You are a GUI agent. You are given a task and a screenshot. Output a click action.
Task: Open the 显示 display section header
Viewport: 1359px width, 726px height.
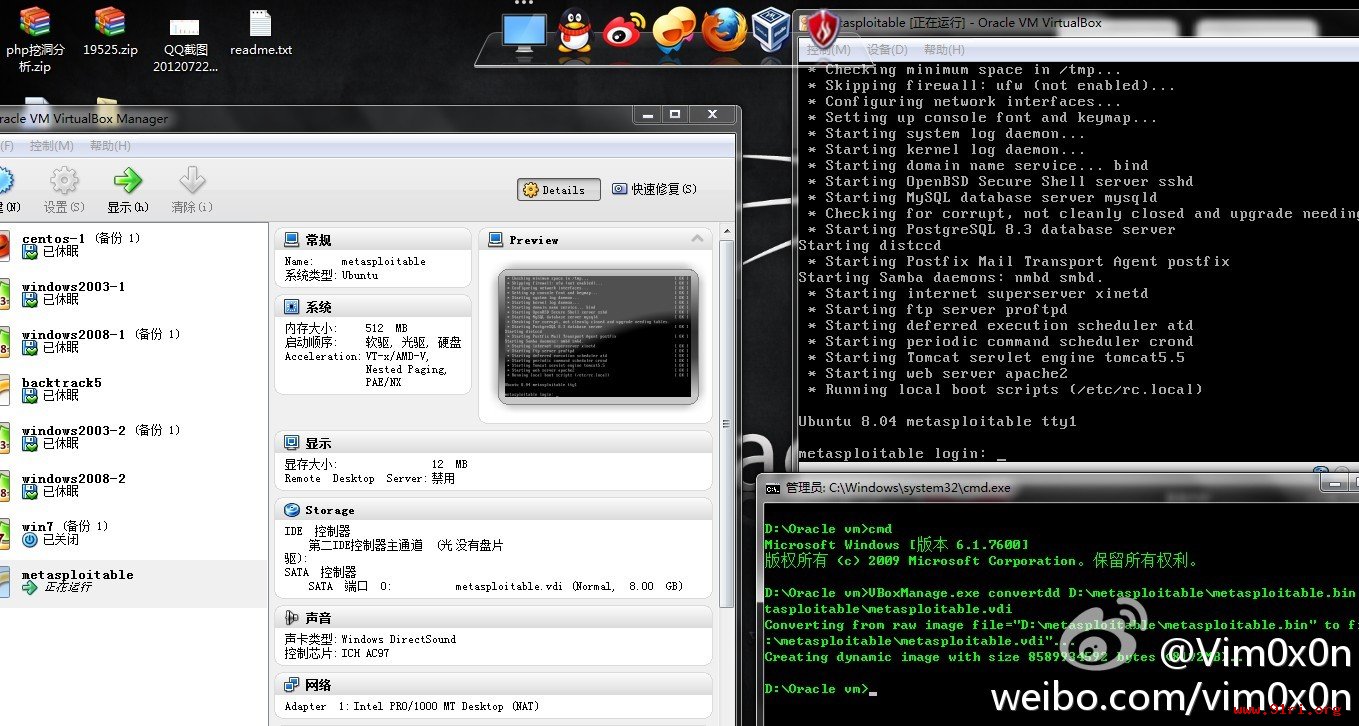coord(494,443)
